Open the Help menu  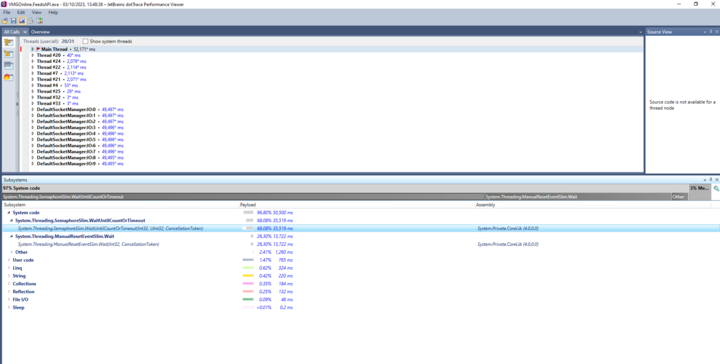click(x=53, y=12)
